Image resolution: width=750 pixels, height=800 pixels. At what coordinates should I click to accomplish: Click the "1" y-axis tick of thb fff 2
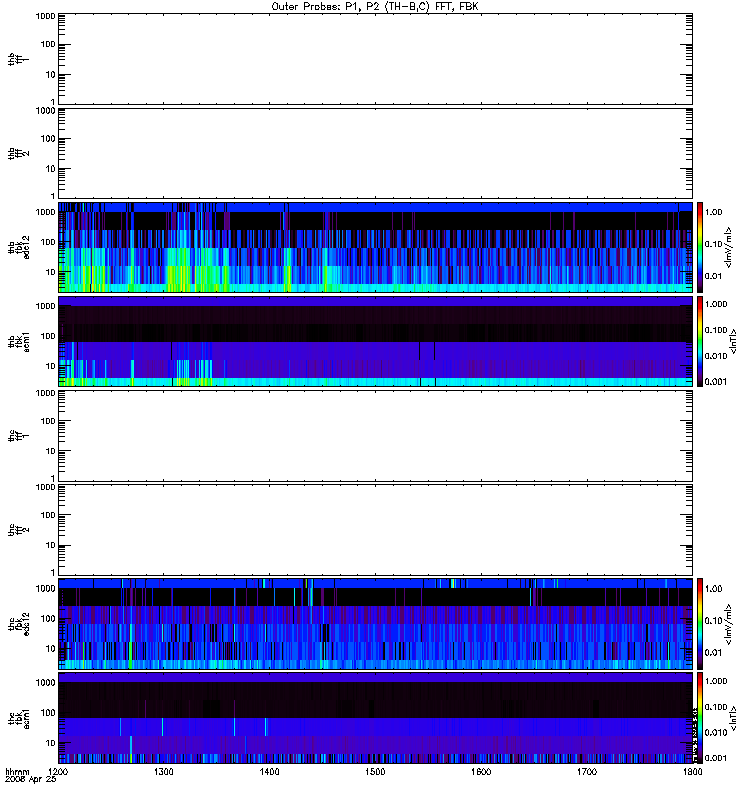(53, 196)
